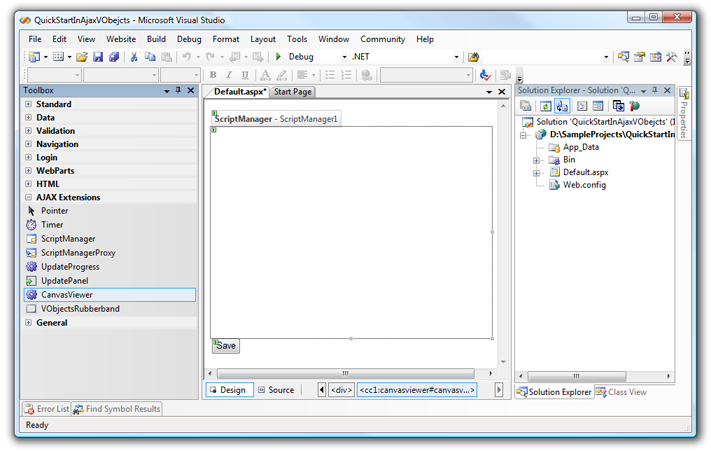
Task: Switch to the Start Page tab
Action: click(293, 92)
